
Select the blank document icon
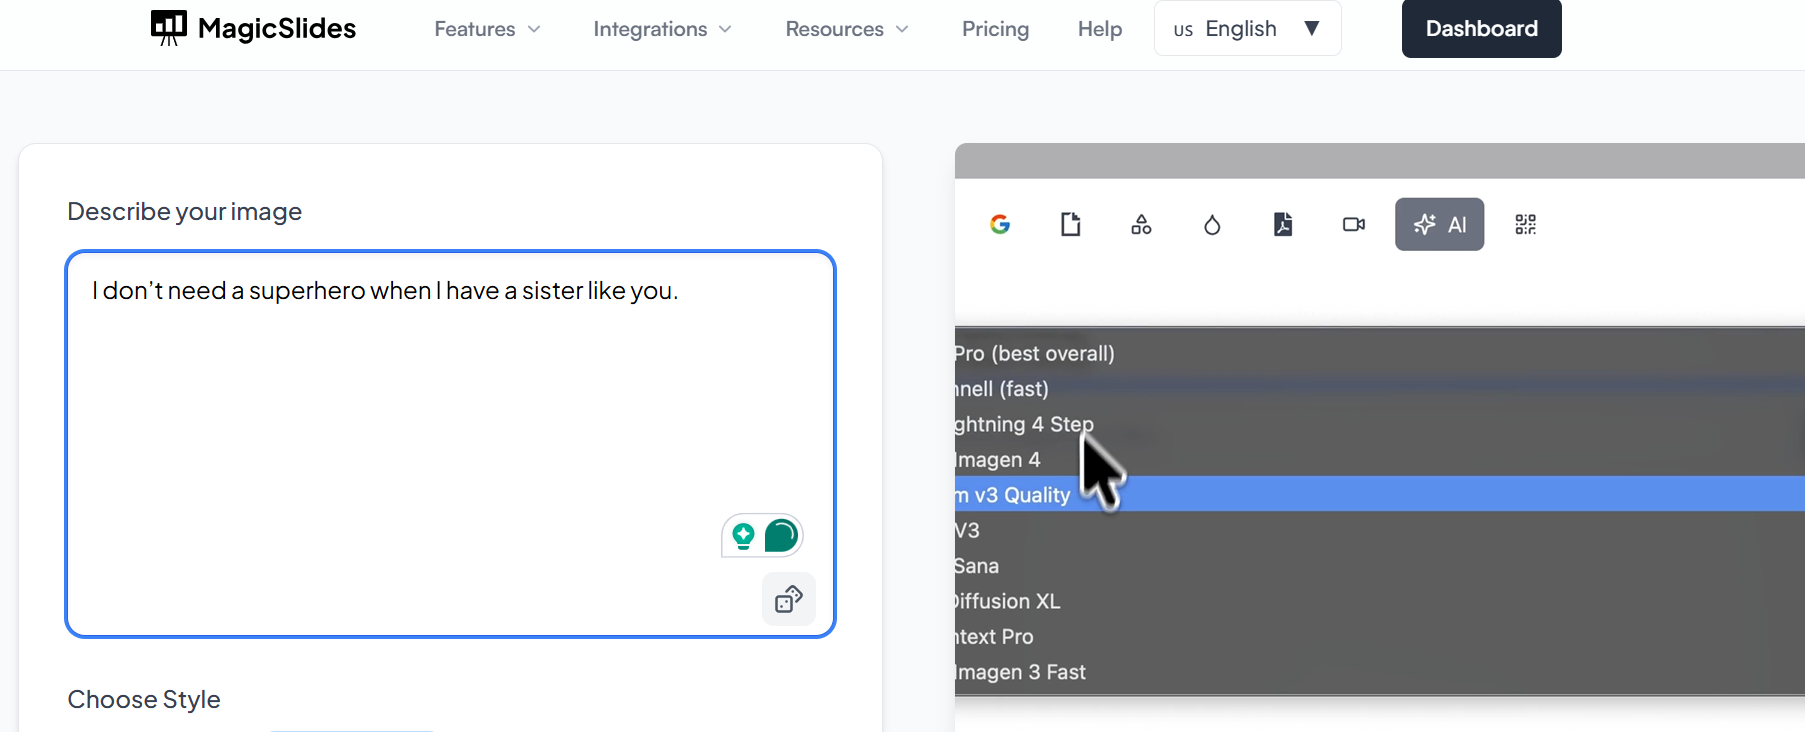pyautogui.click(x=1070, y=224)
